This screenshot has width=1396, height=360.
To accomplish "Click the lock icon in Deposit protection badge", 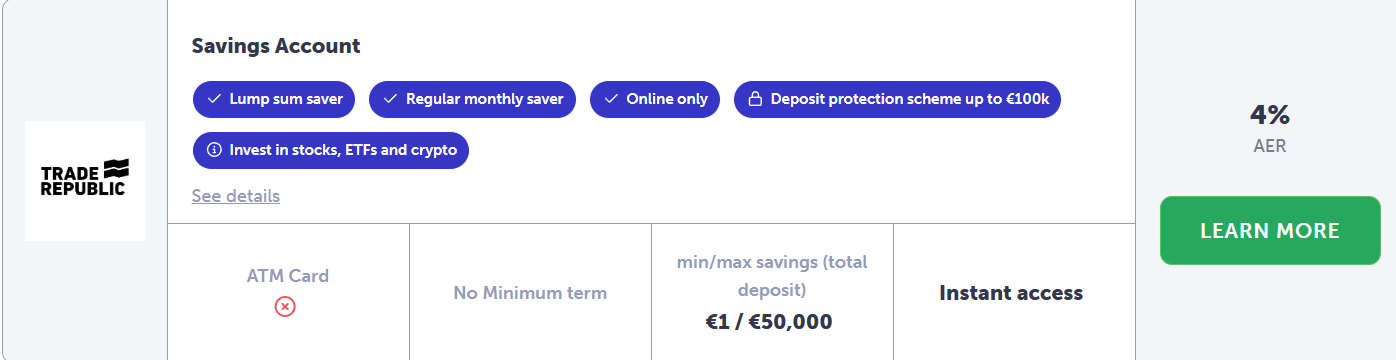I will point(755,99).
